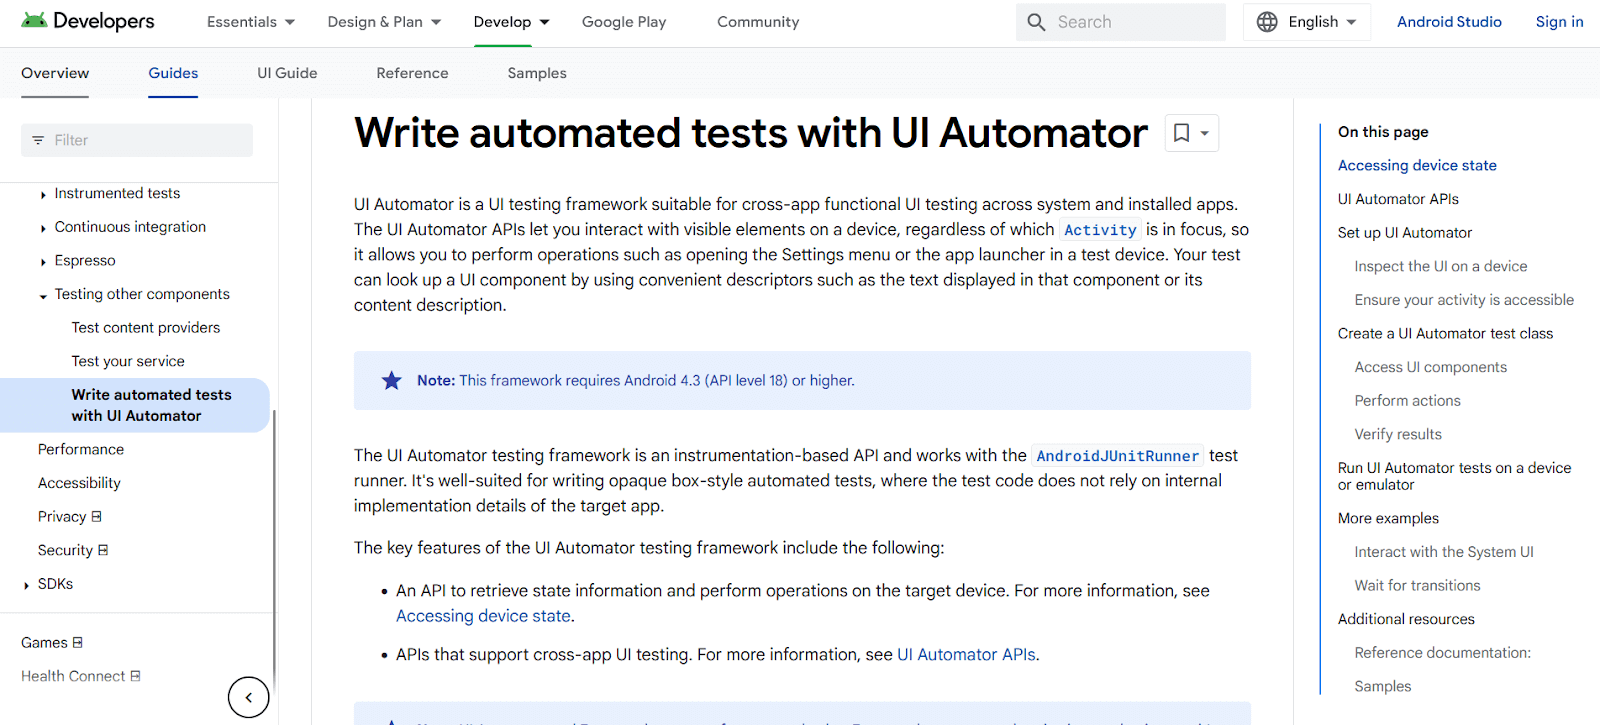
Task: Click the sidebar Filter input field
Action: (x=137, y=140)
